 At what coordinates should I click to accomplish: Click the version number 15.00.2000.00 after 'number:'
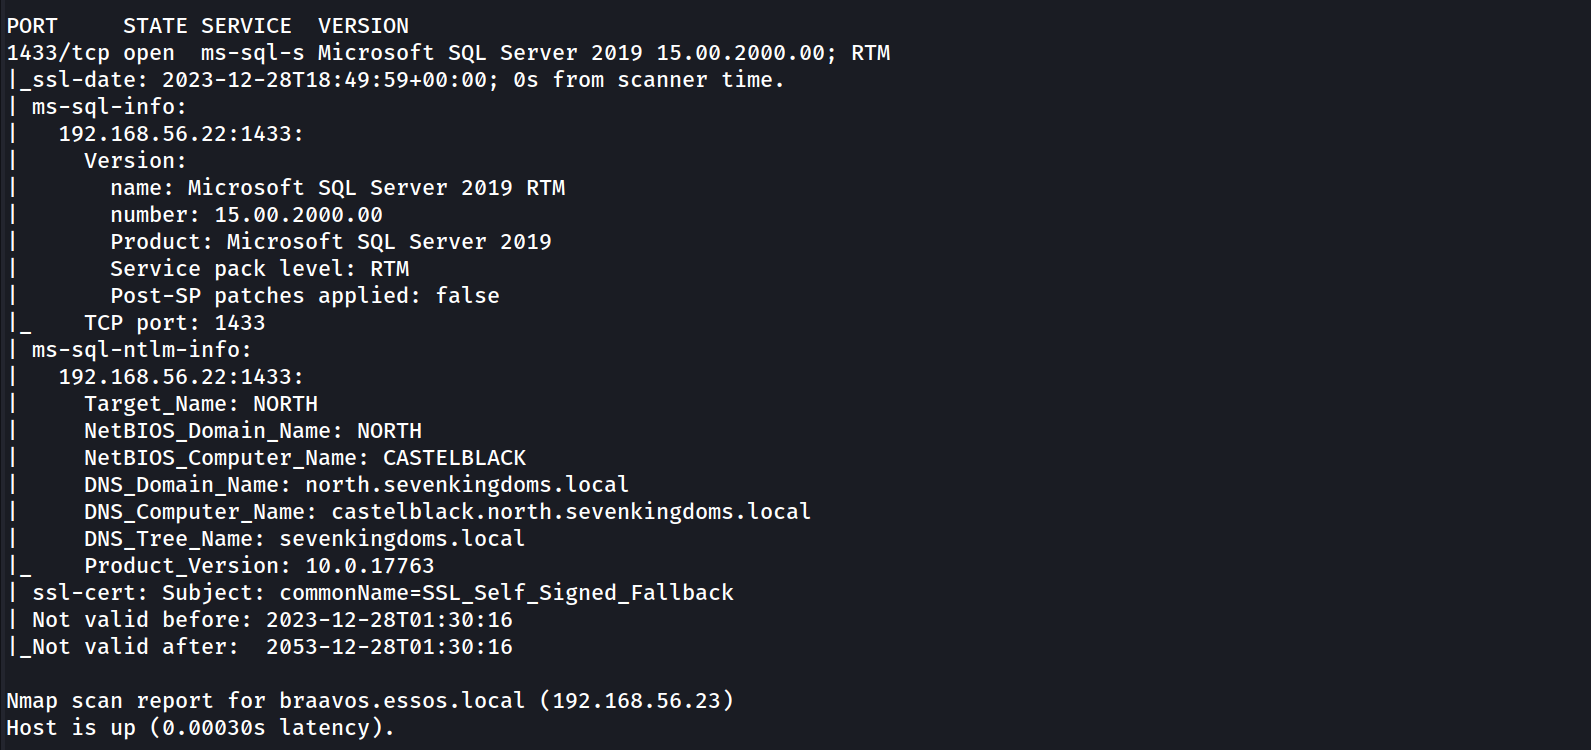point(298,215)
